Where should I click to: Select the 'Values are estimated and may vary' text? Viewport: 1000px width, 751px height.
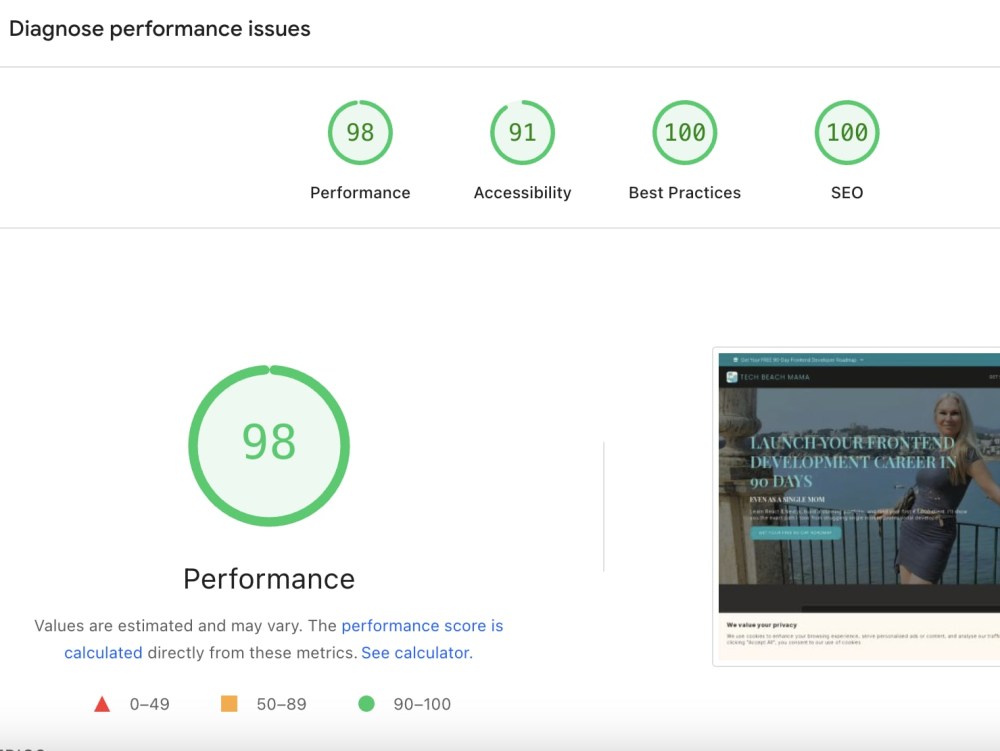167,626
